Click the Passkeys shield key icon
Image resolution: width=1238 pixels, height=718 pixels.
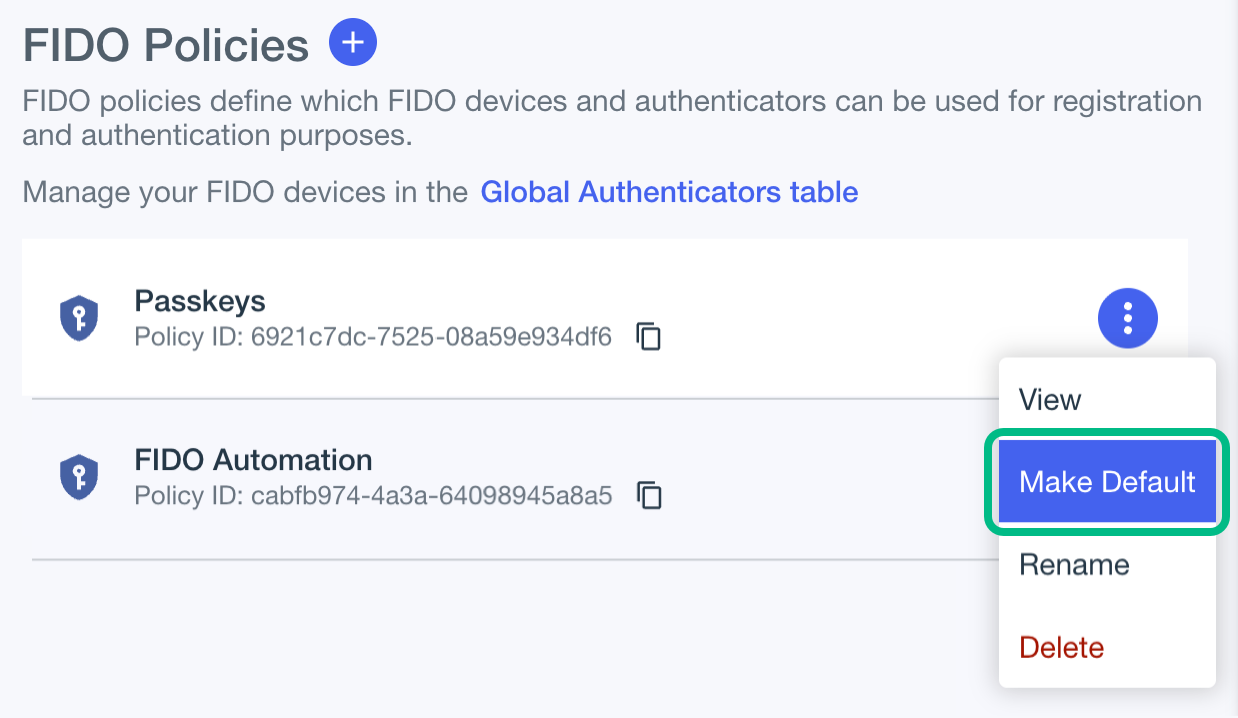tap(79, 319)
